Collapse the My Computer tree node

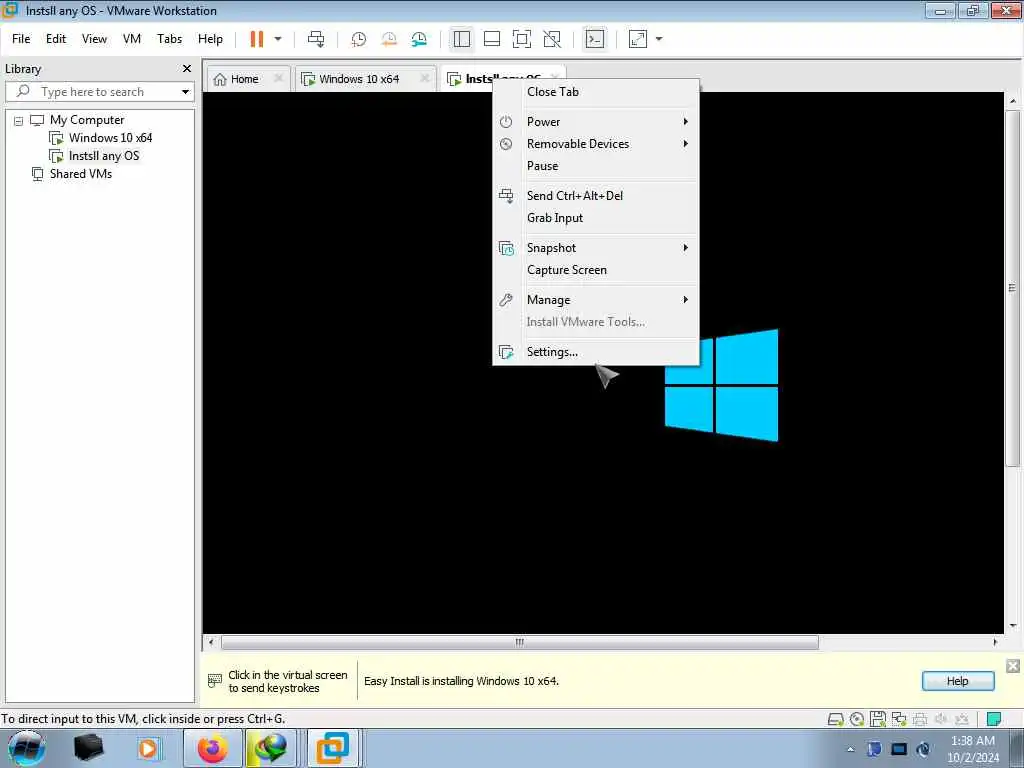tap(18, 121)
